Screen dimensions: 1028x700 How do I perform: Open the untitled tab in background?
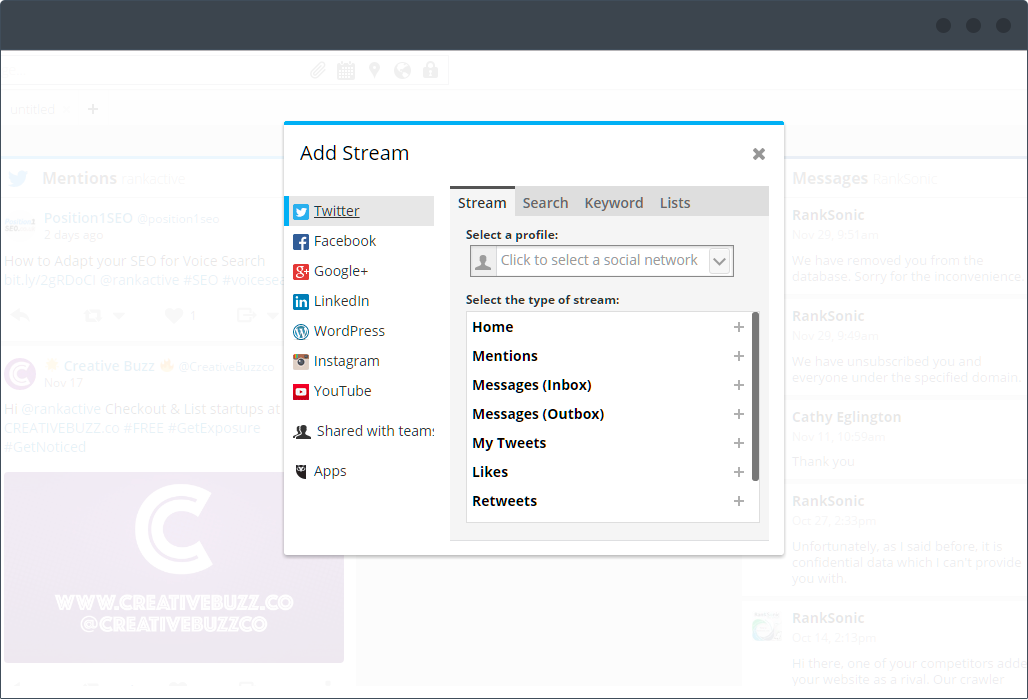(33, 109)
